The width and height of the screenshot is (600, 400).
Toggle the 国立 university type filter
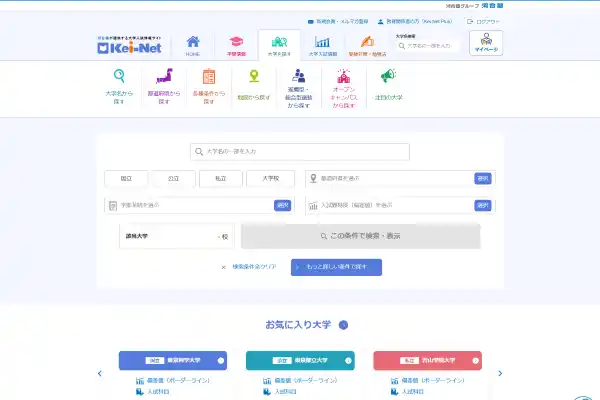tap(126, 178)
